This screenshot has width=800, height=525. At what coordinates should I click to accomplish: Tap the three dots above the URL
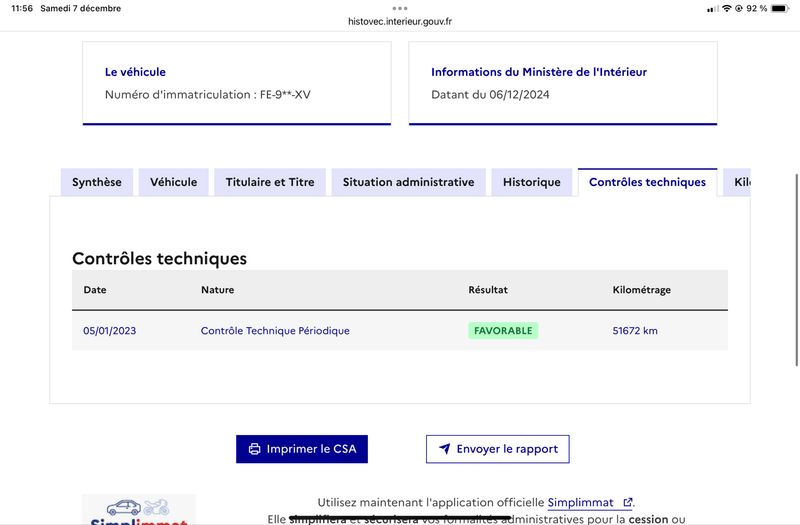pyautogui.click(x=400, y=8)
